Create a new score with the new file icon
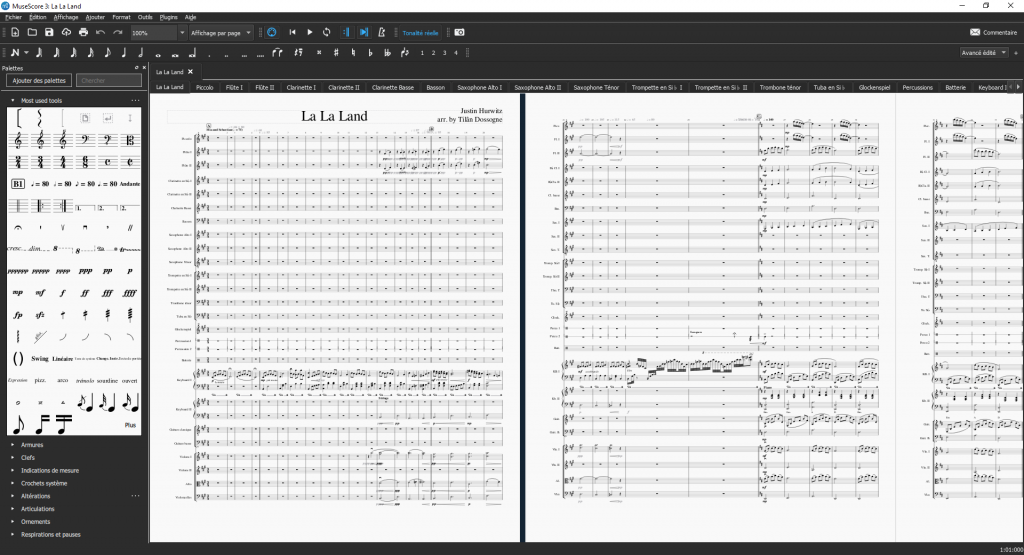 [x=15, y=32]
